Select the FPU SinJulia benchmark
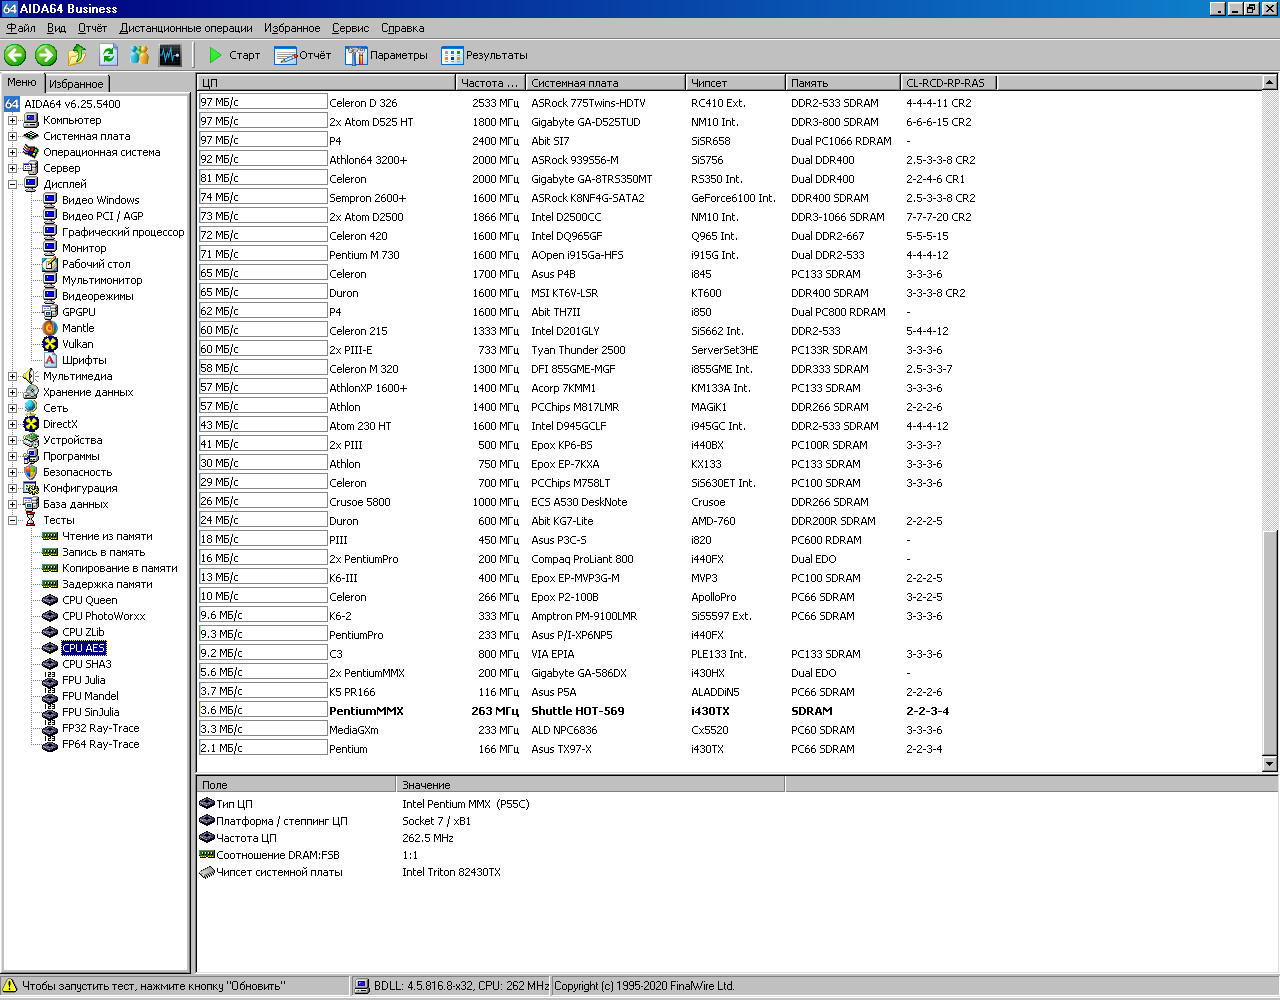 point(90,712)
